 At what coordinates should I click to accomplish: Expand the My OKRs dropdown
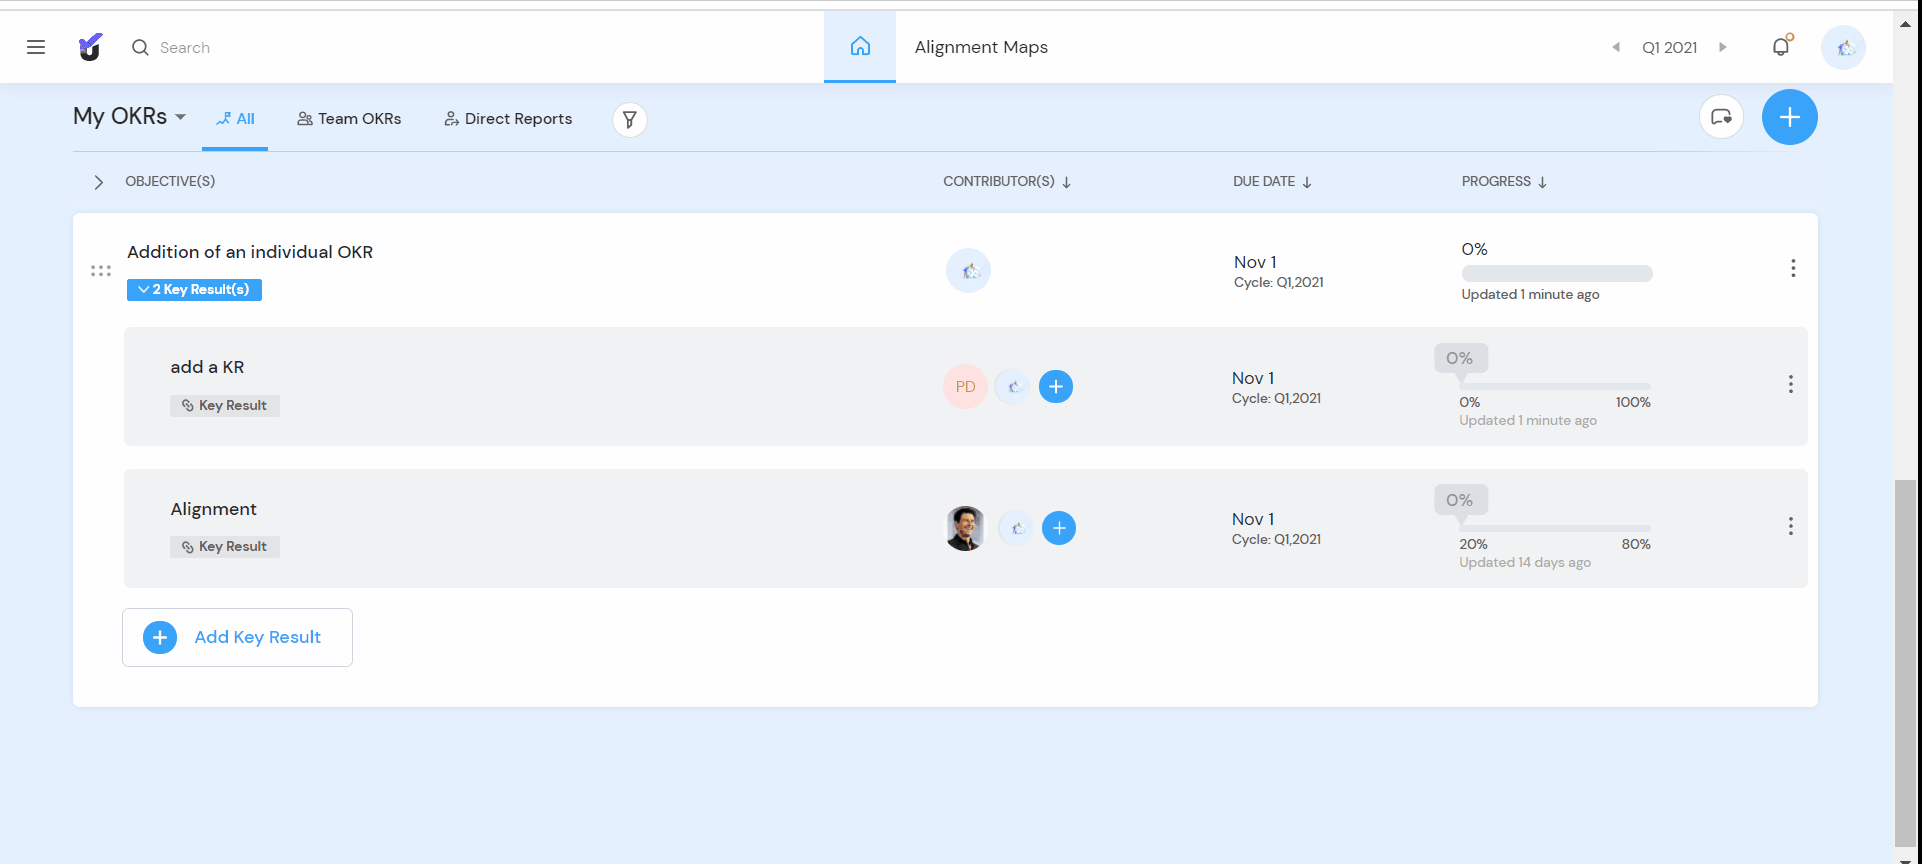pos(130,116)
